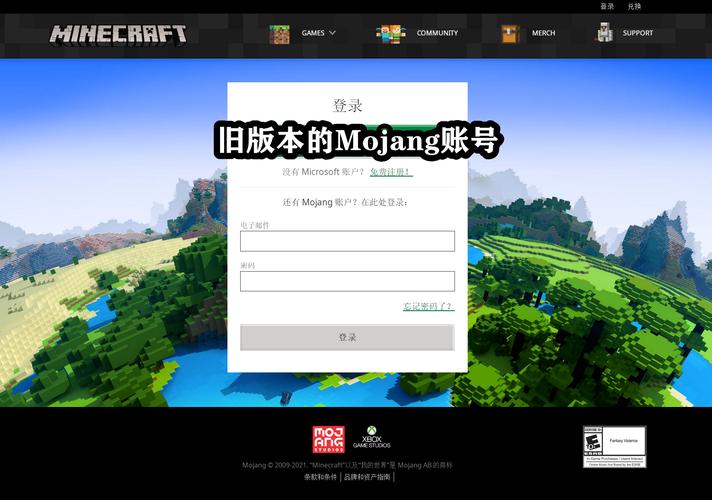Click the 还有 Mojang 账户 text line
The width and height of the screenshot is (712, 500).
pyautogui.click(x=345, y=202)
